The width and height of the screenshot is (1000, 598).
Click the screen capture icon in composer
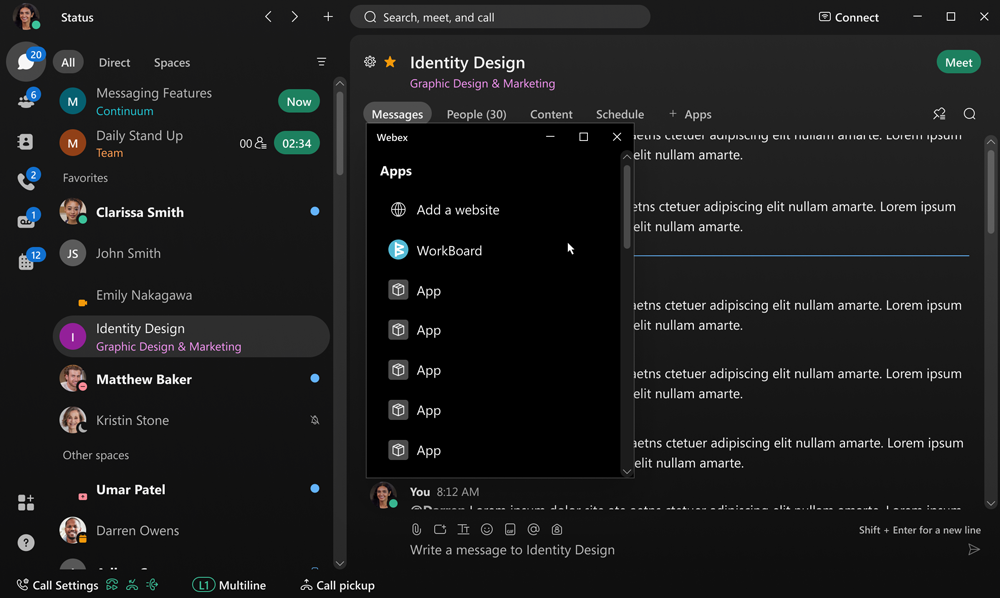[440, 529]
